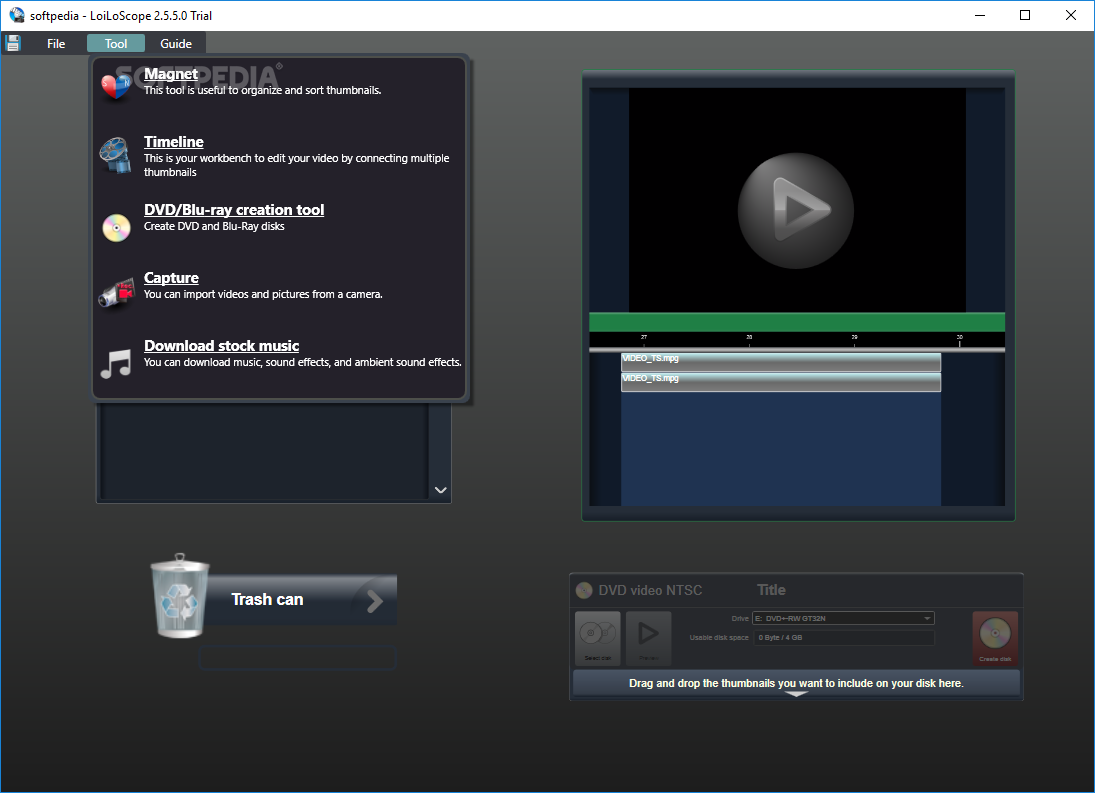Image resolution: width=1095 pixels, height=793 pixels.
Task: Open the File menu
Action: tap(56, 43)
